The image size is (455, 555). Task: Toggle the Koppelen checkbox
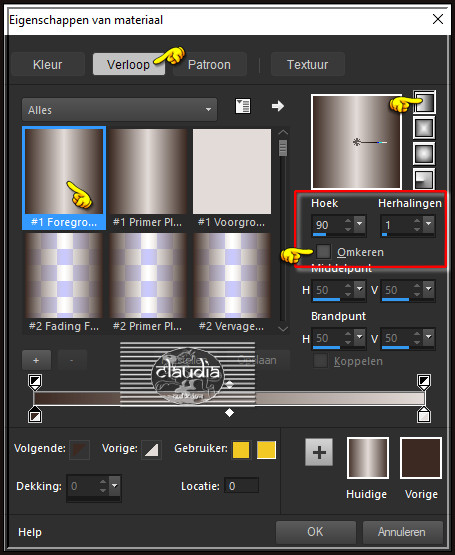[320, 361]
